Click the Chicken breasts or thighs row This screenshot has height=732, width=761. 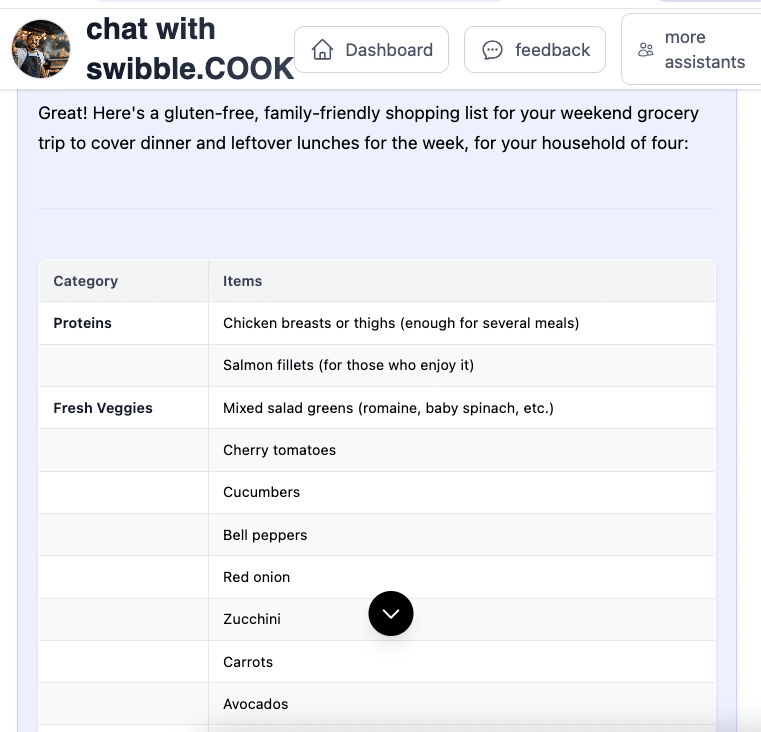click(x=401, y=323)
